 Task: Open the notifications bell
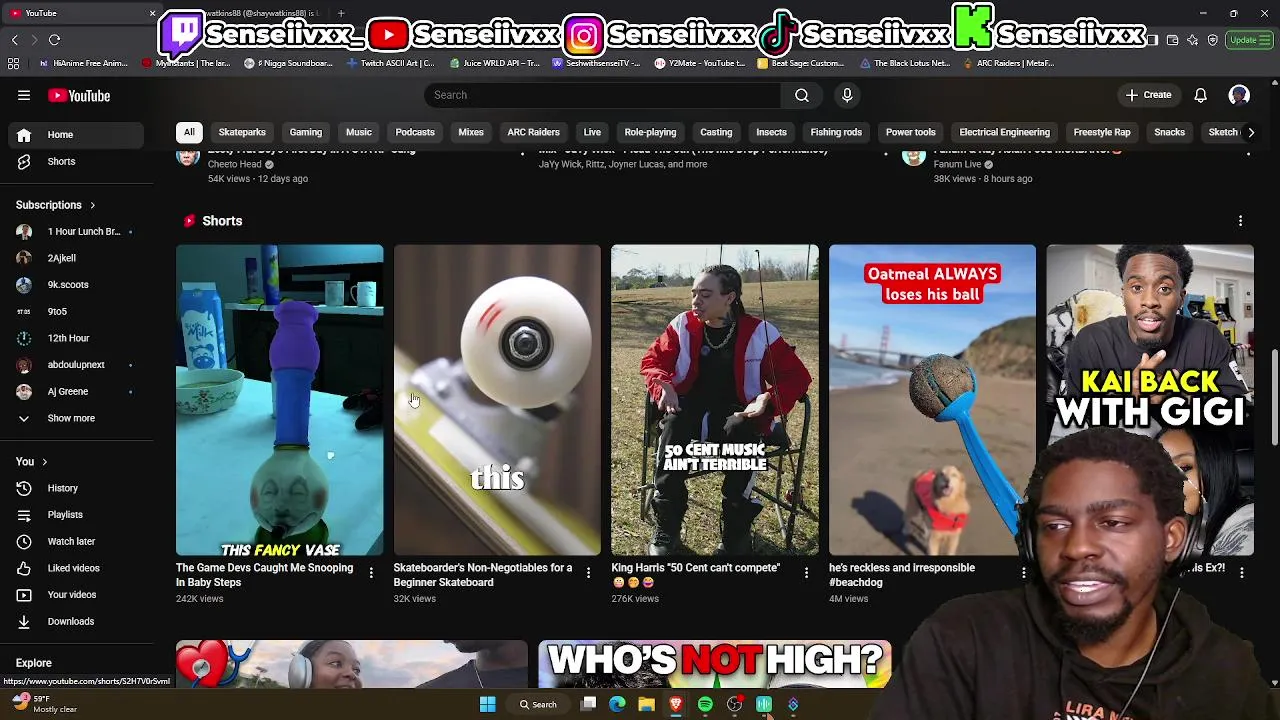(1200, 95)
